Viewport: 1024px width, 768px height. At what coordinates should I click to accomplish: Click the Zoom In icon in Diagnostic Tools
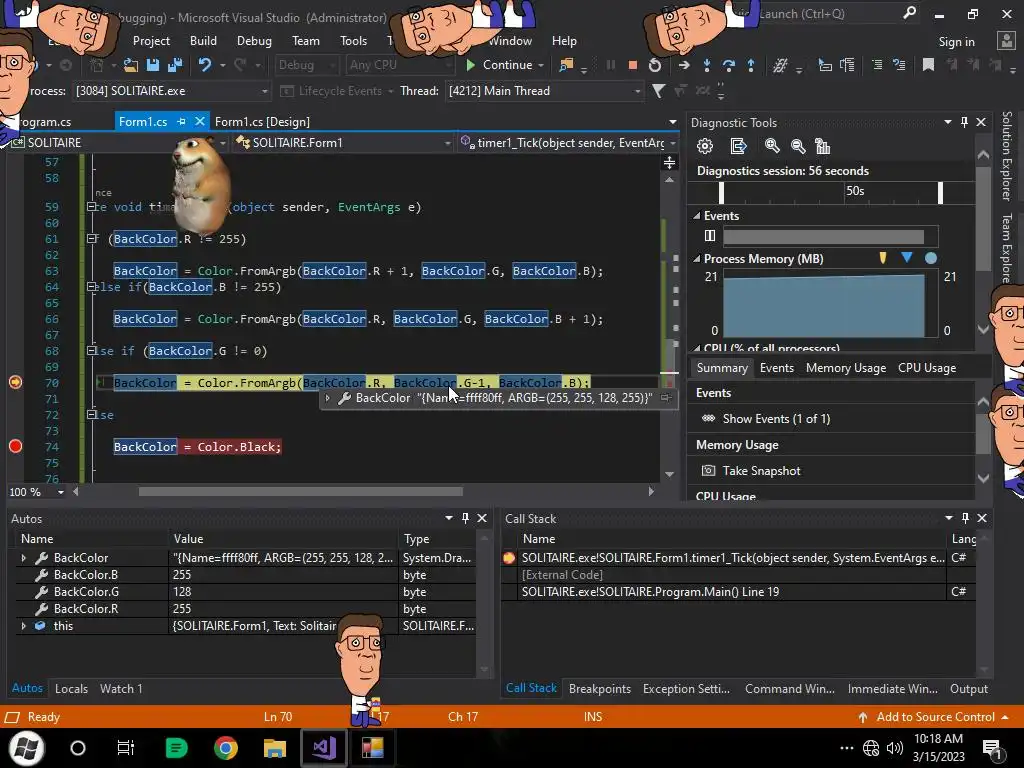point(772,146)
